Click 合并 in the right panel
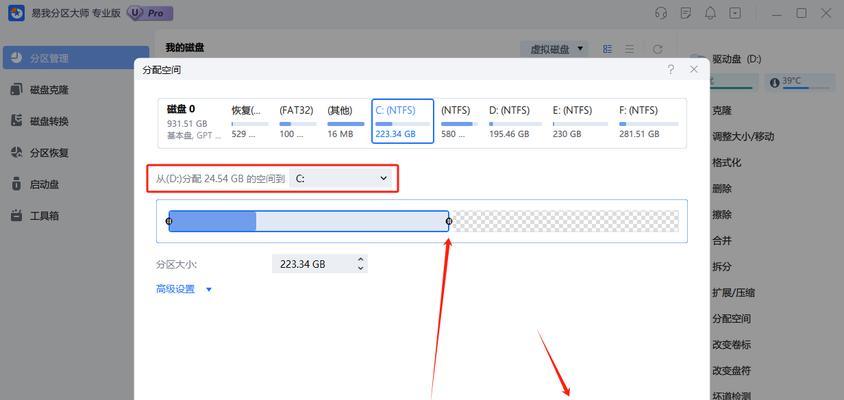This screenshot has width=844, height=400. 722,241
